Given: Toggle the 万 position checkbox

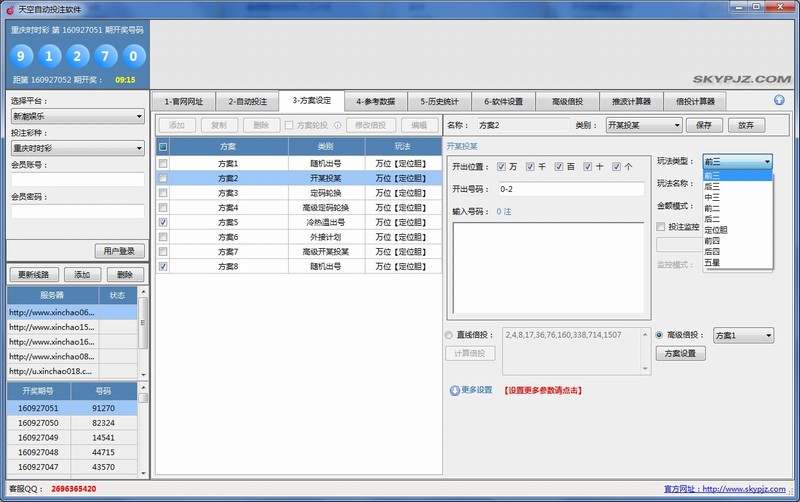Looking at the screenshot, I should (500, 167).
